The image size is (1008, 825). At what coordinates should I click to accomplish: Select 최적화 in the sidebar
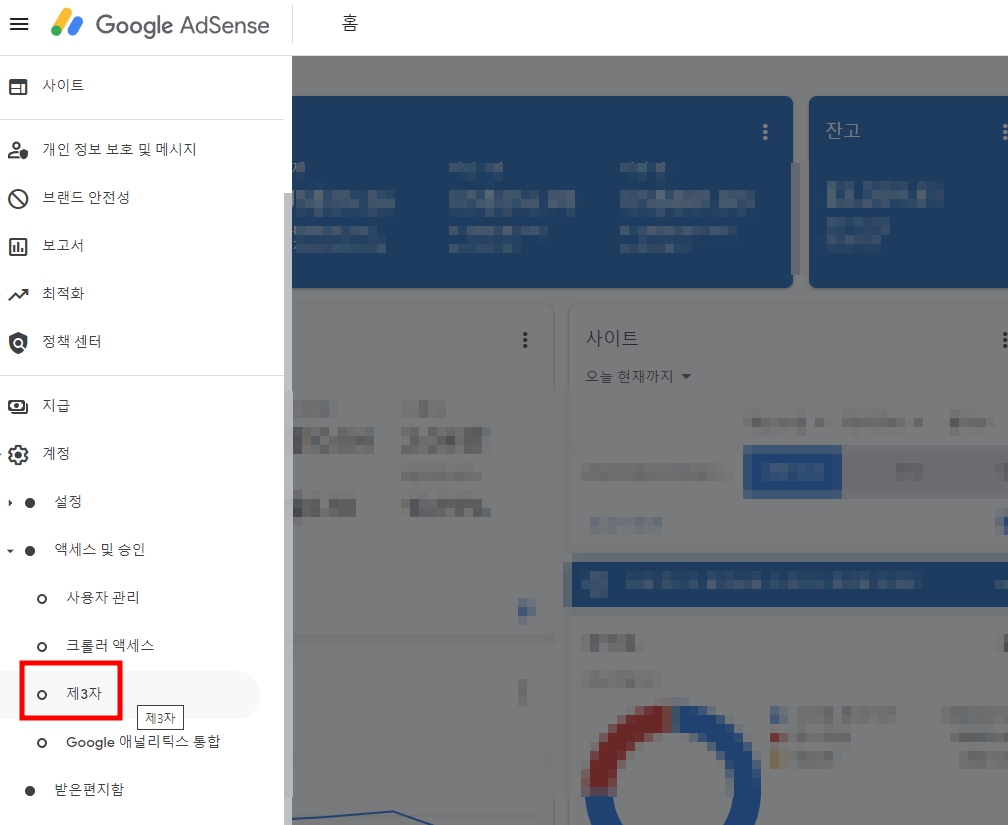coord(63,293)
